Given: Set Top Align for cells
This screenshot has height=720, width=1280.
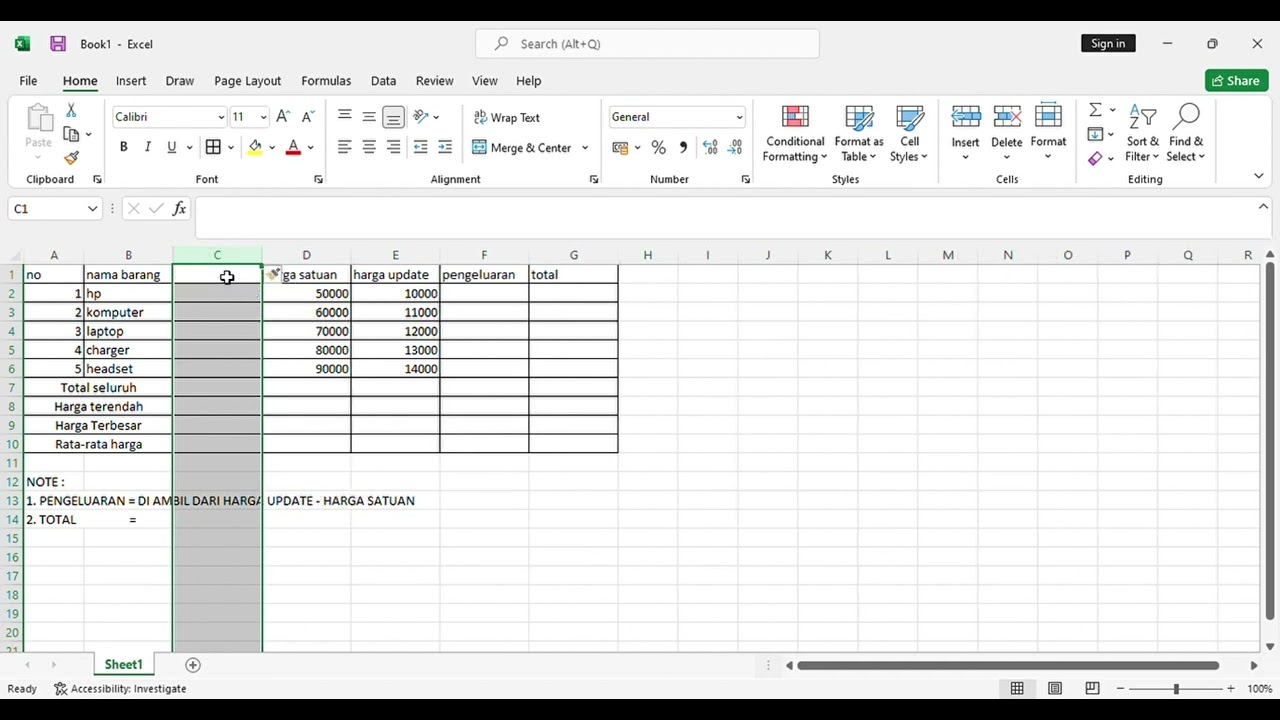Looking at the screenshot, I should pyautogui.click(x=345, y=117).
